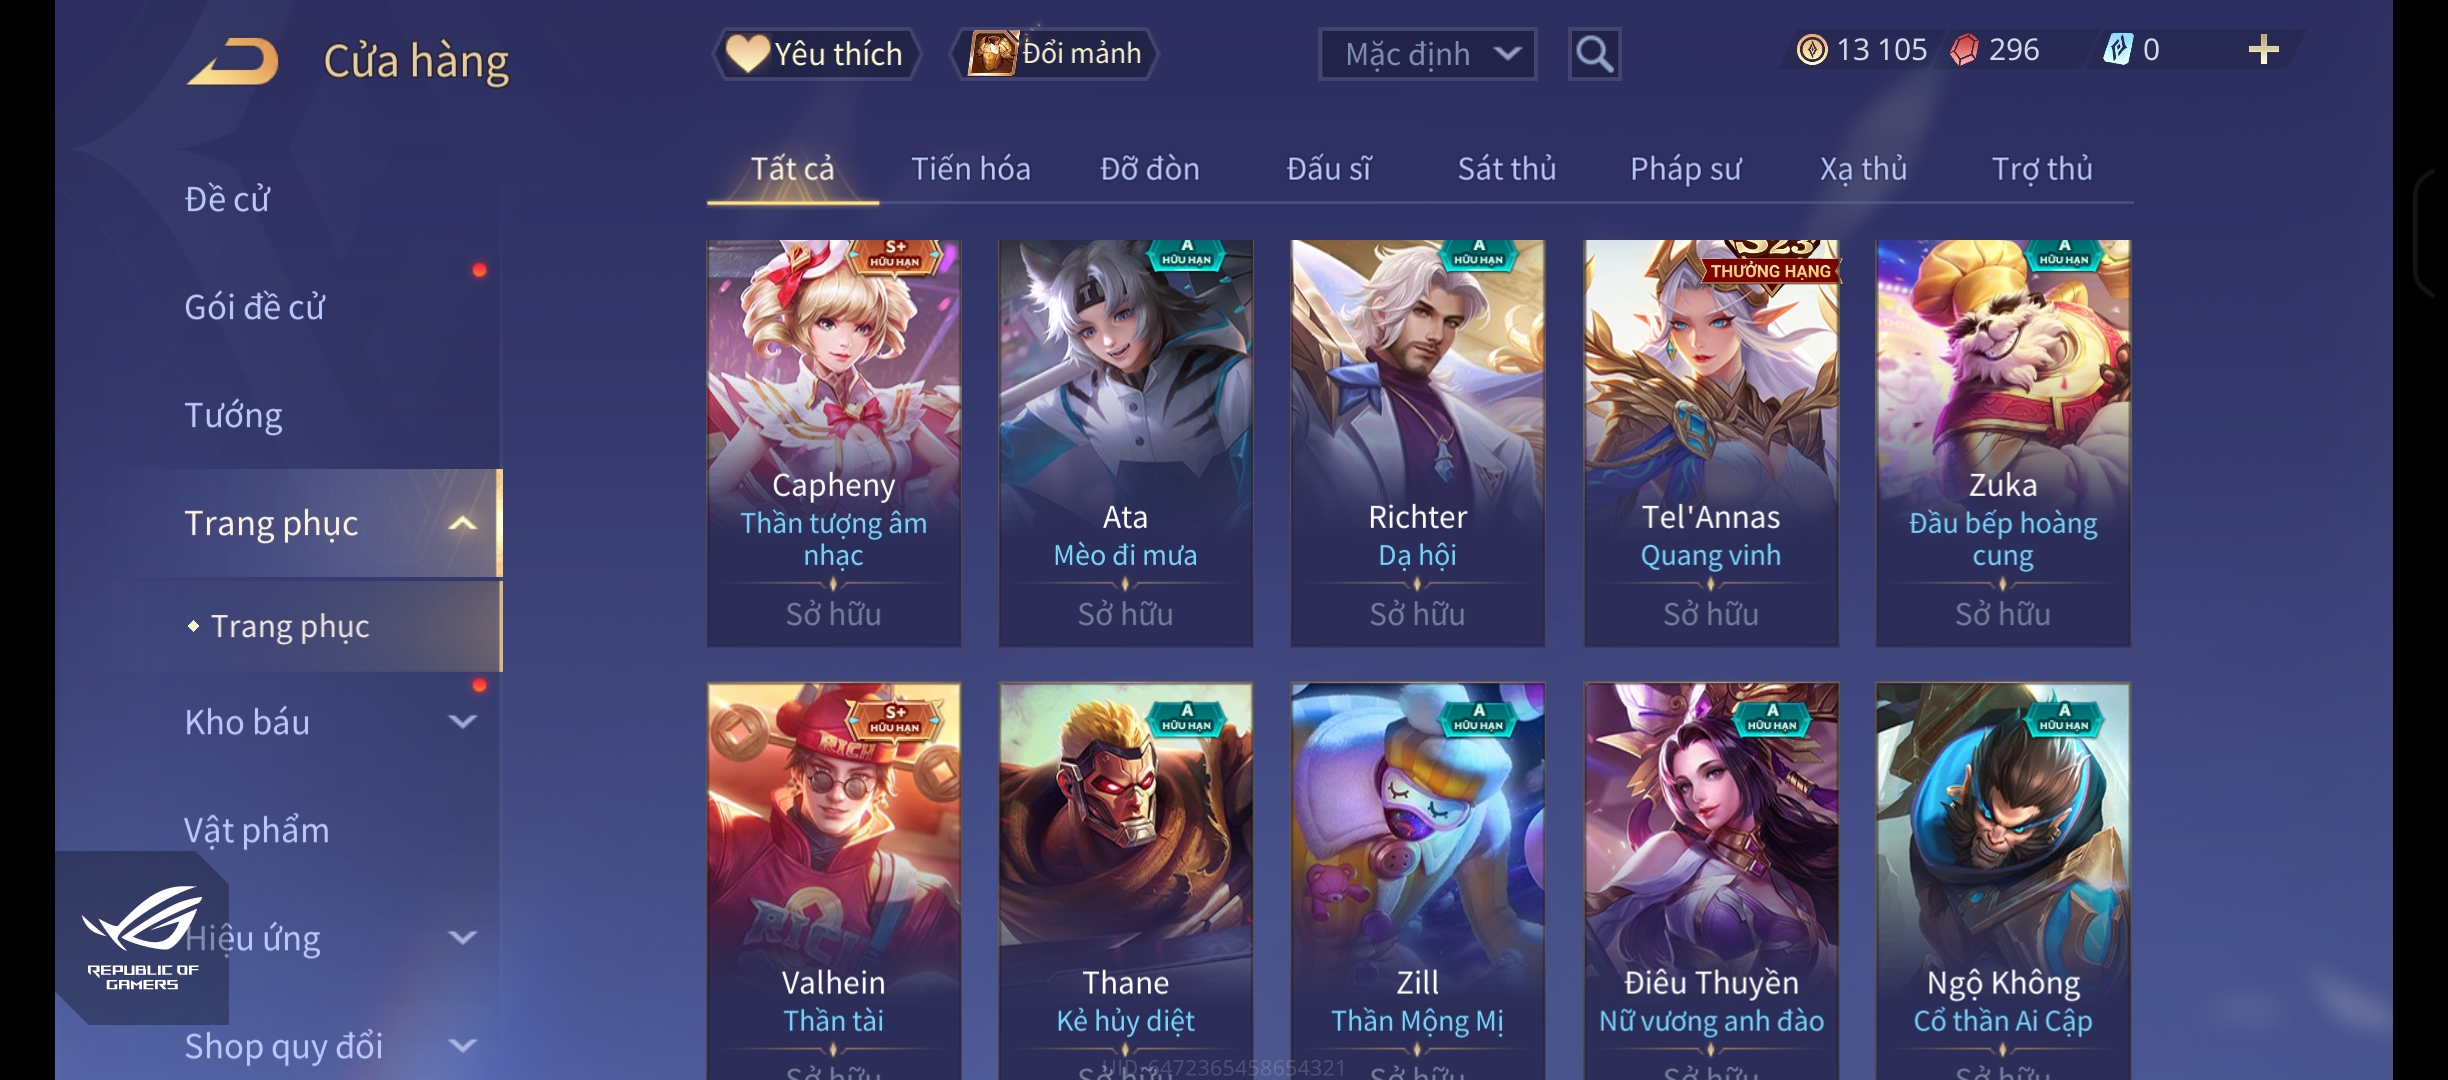The width and height of the screenshot is (2448, 1080).
Task: Collapse the Trang phục sidebar section
Action: point(462,523)
